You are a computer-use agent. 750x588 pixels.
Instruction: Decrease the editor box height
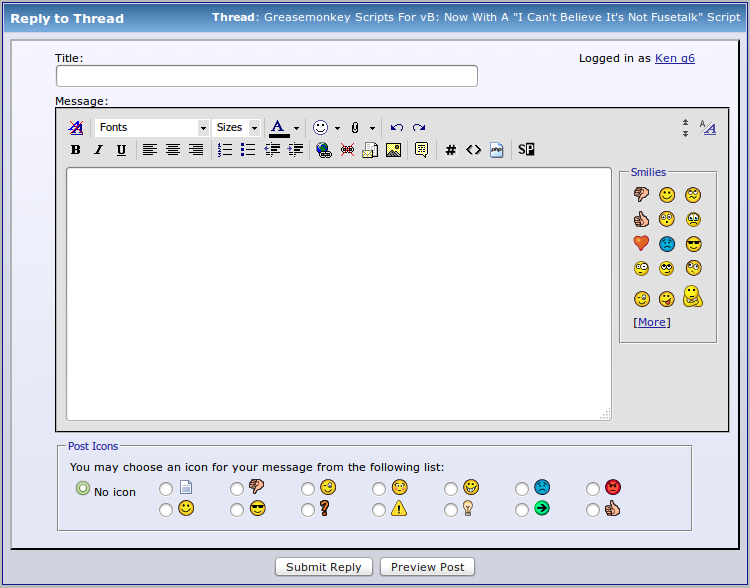coord(685,122)
